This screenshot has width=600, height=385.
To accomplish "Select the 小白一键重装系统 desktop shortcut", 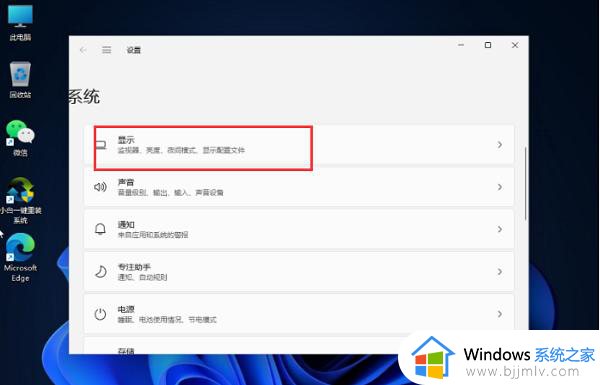I will click(20, 200).
